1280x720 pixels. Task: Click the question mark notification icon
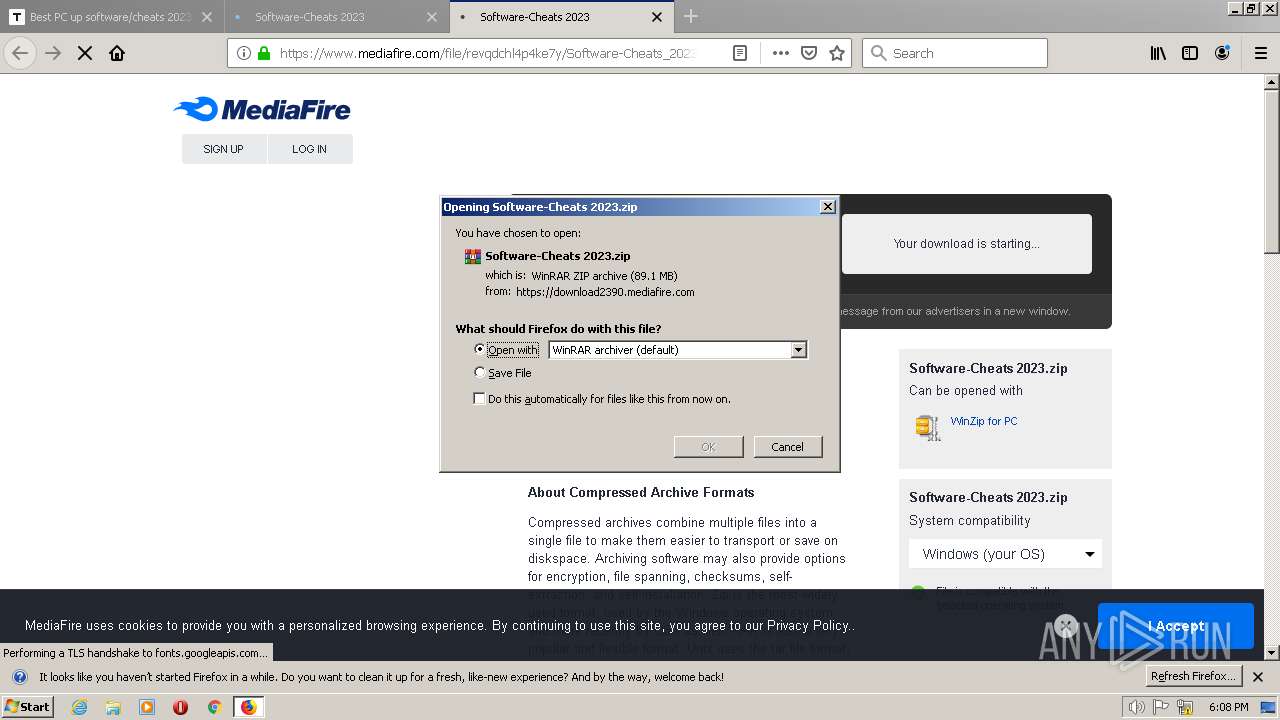pyautogui.click(x=19, y=677)
